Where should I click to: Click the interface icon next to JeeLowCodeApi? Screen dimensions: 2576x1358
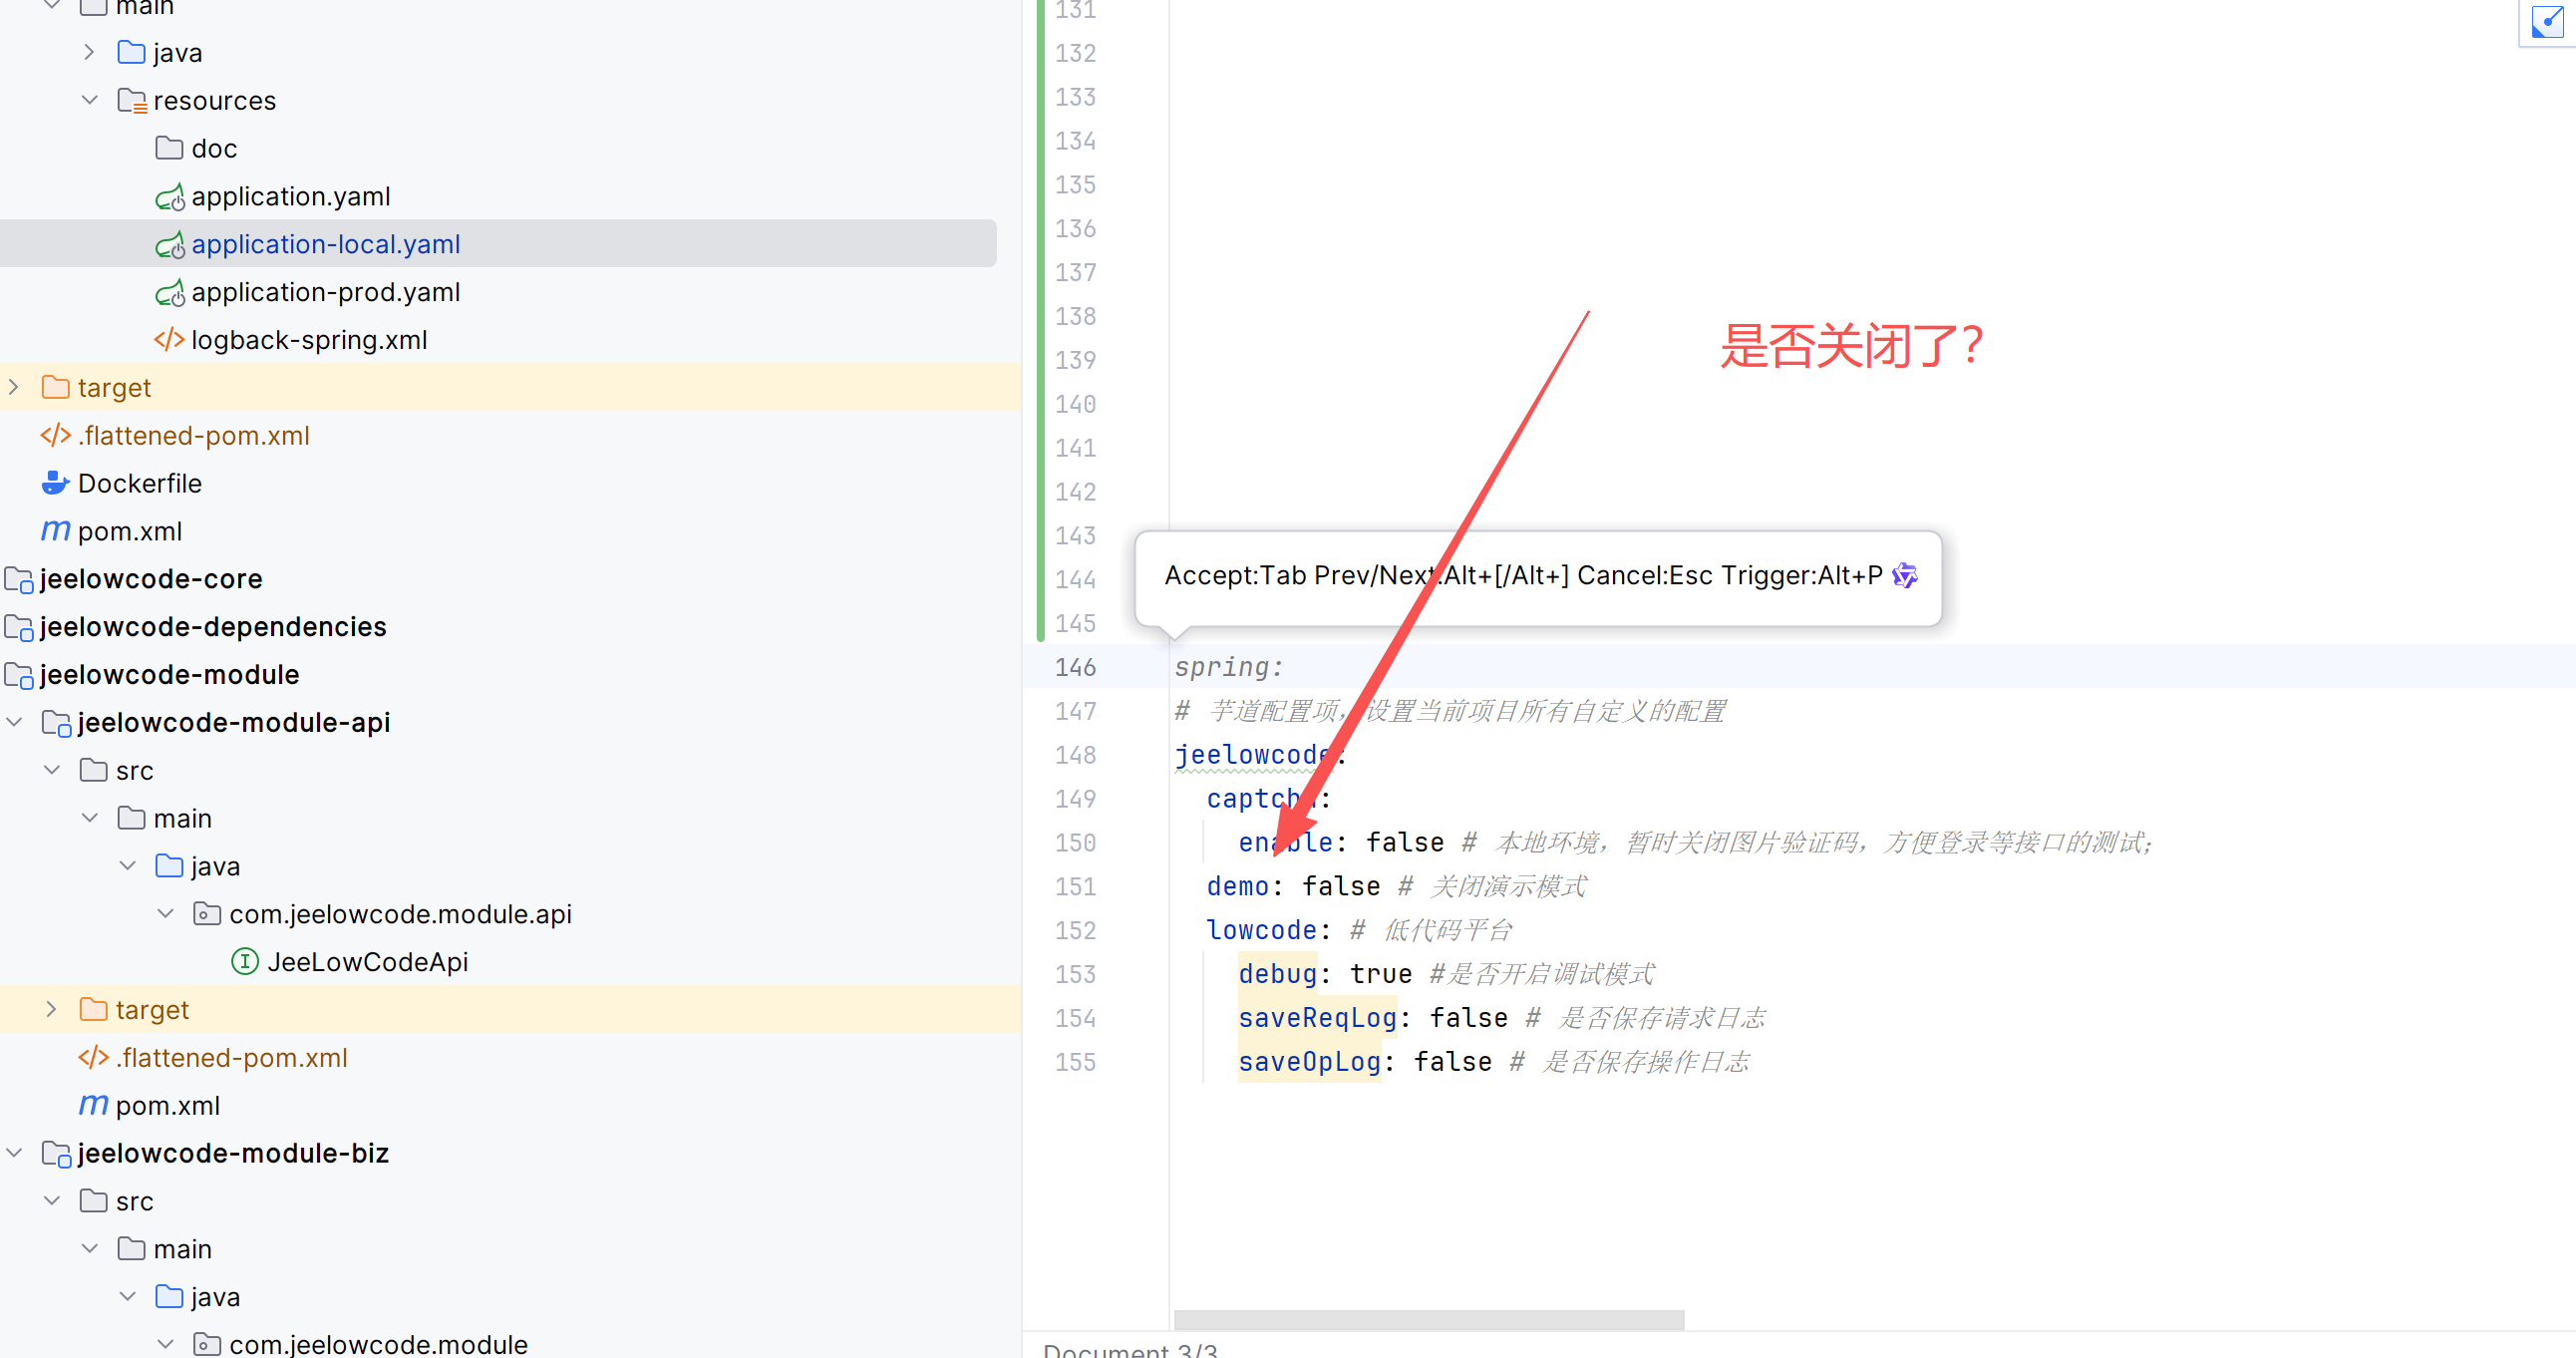pyautogui.click(x=244, y=962)
